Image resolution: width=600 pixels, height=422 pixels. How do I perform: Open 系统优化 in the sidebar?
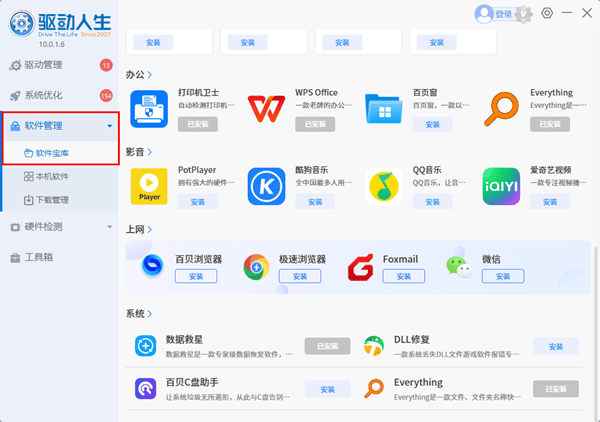pos(59,95)
